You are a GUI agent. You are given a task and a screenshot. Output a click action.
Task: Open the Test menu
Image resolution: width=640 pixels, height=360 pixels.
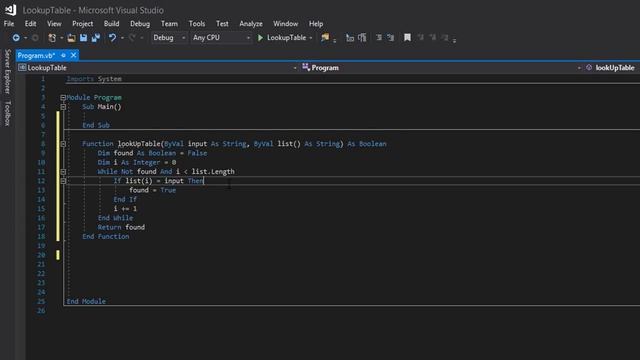click(x=222, y=24)
